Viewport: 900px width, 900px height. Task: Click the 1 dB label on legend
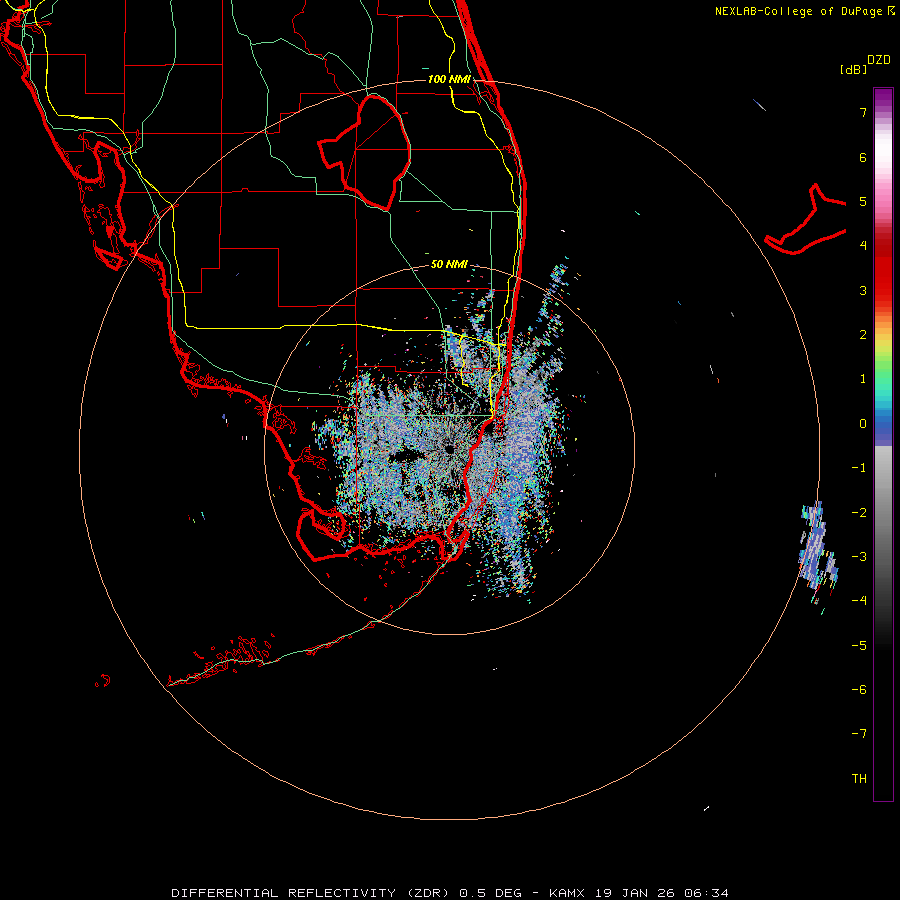[x=863, y=379]
